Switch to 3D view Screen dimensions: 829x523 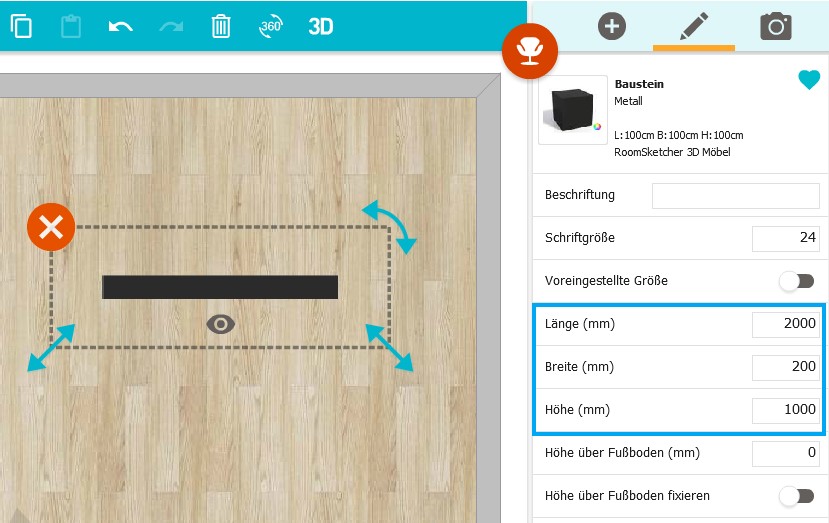pyautogui.click(x=320, y=26)
